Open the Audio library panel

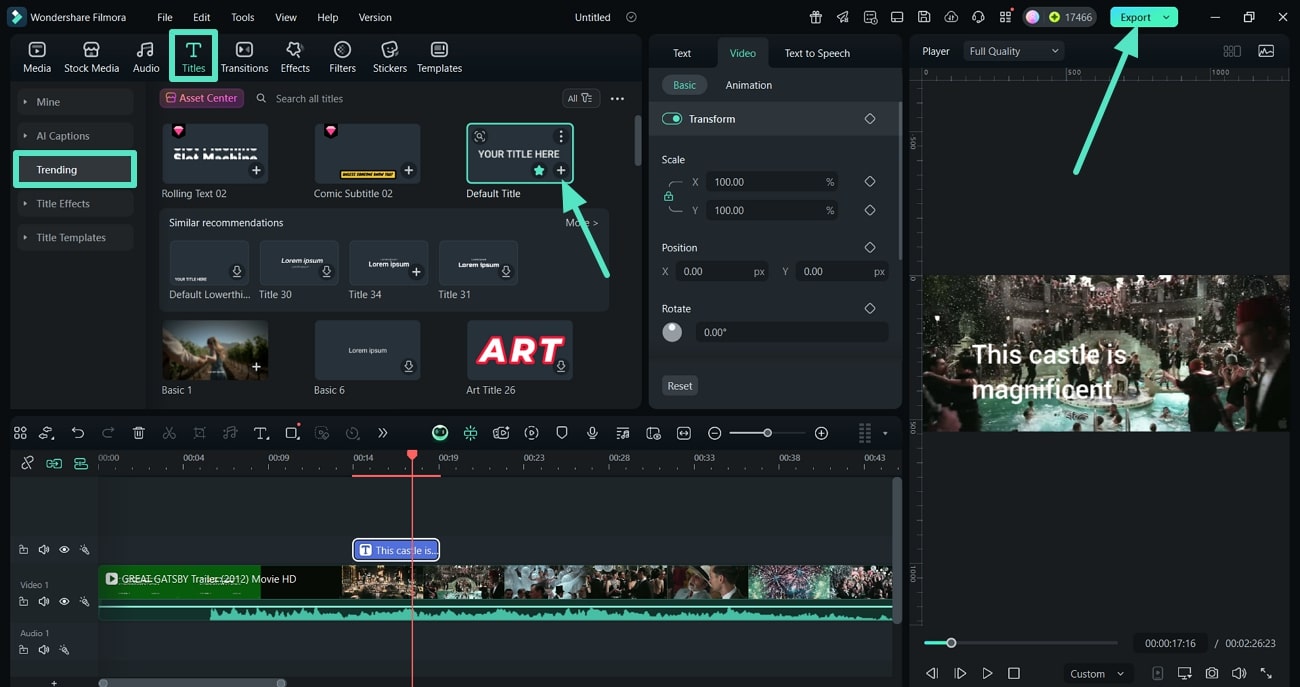[x=146, y=57]
